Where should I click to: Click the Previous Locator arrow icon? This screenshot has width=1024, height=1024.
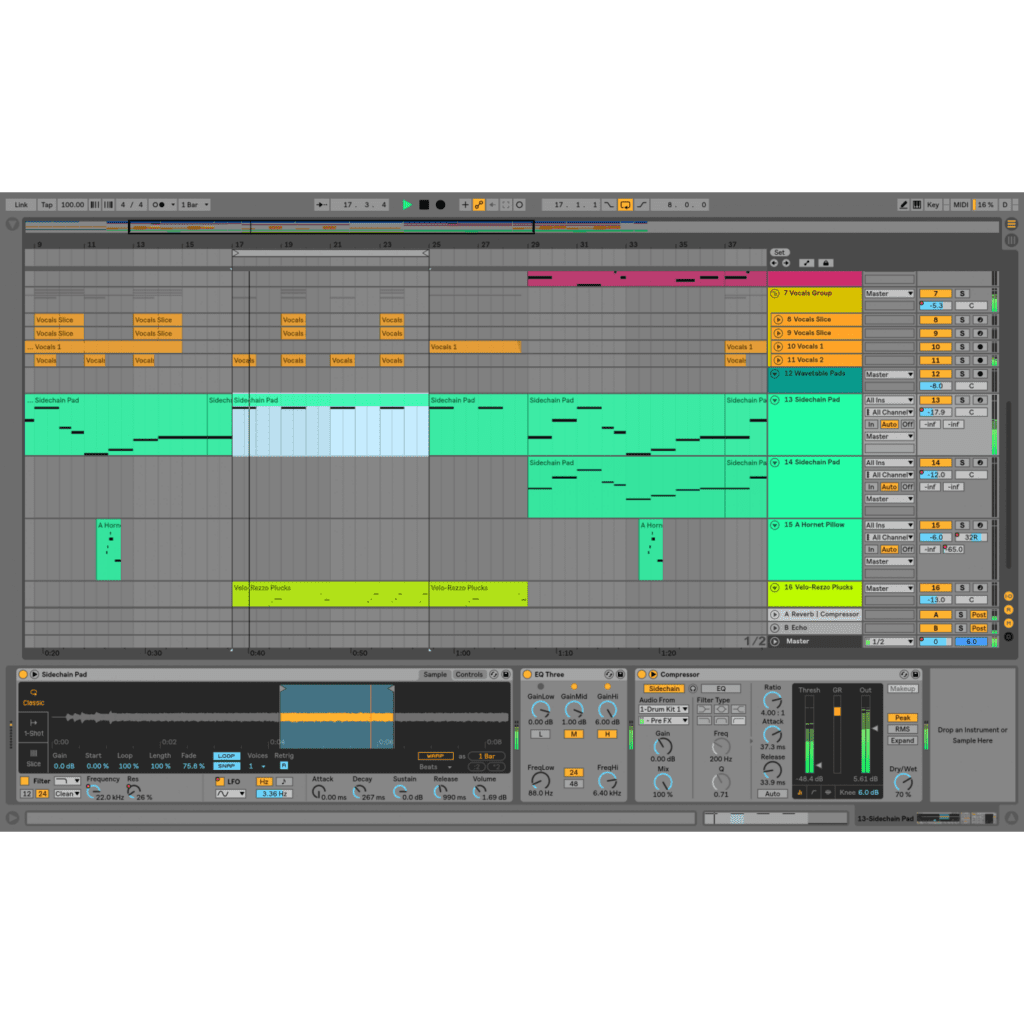click(x=774, y=263)
